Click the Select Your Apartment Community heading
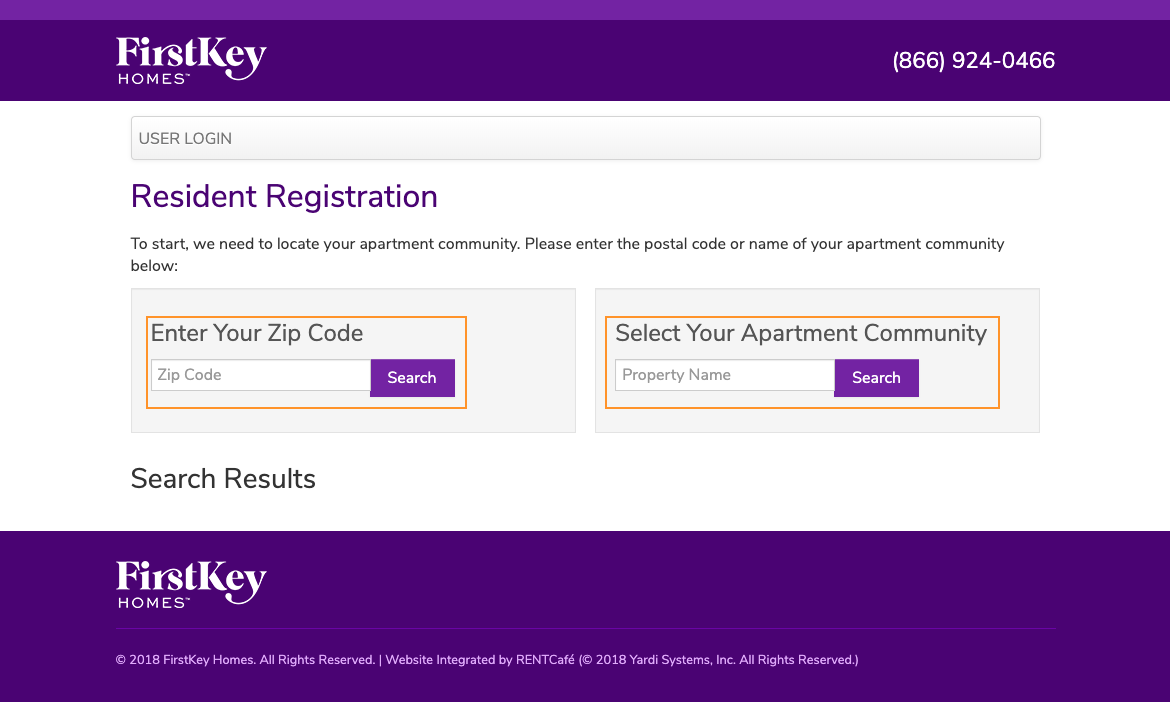 [800, 333]
